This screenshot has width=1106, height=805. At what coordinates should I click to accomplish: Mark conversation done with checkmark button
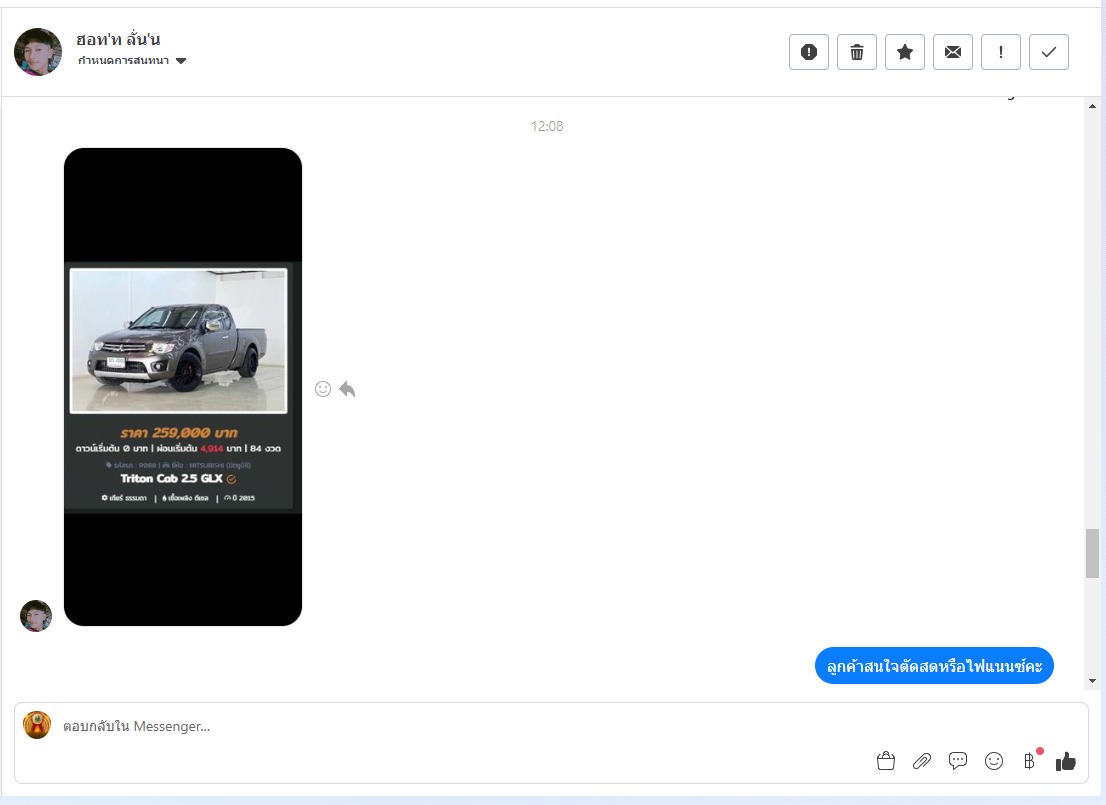click(x=1049, y=52)
